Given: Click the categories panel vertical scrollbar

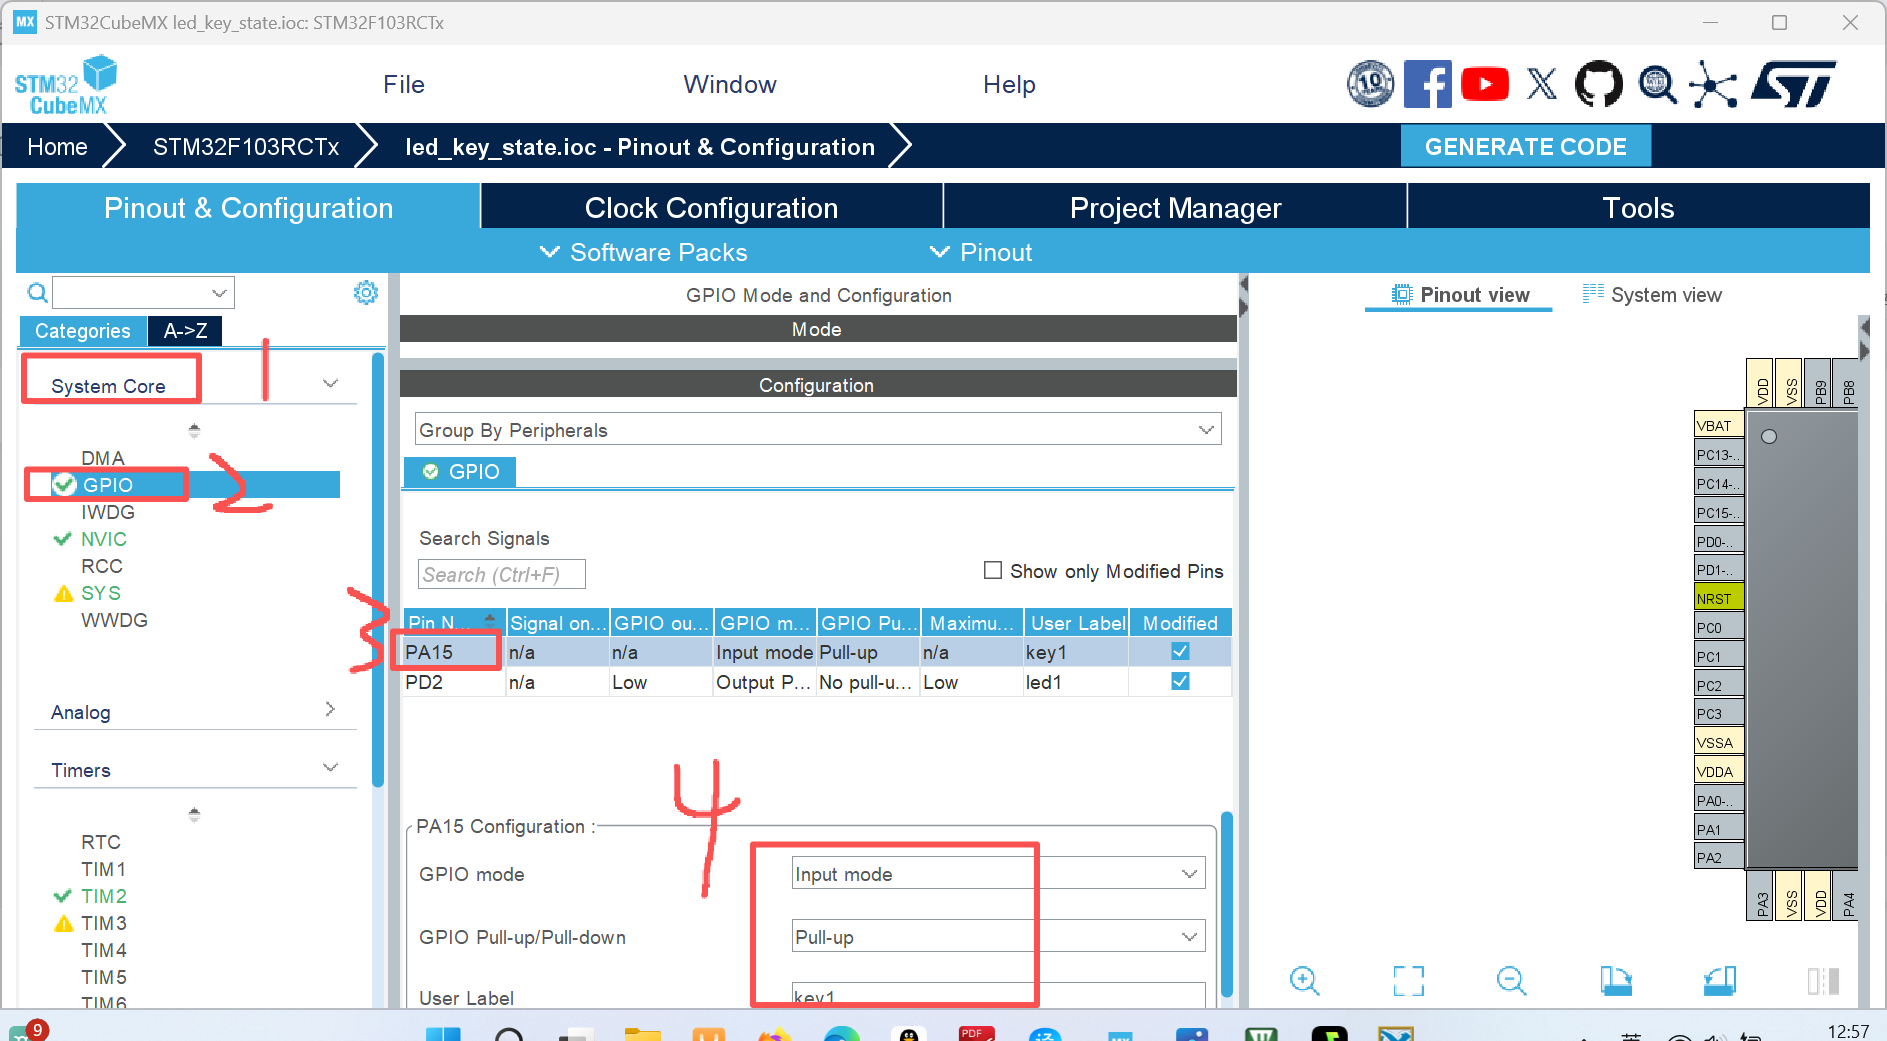Looking at the screenshot, I should (x=377, y=570).
